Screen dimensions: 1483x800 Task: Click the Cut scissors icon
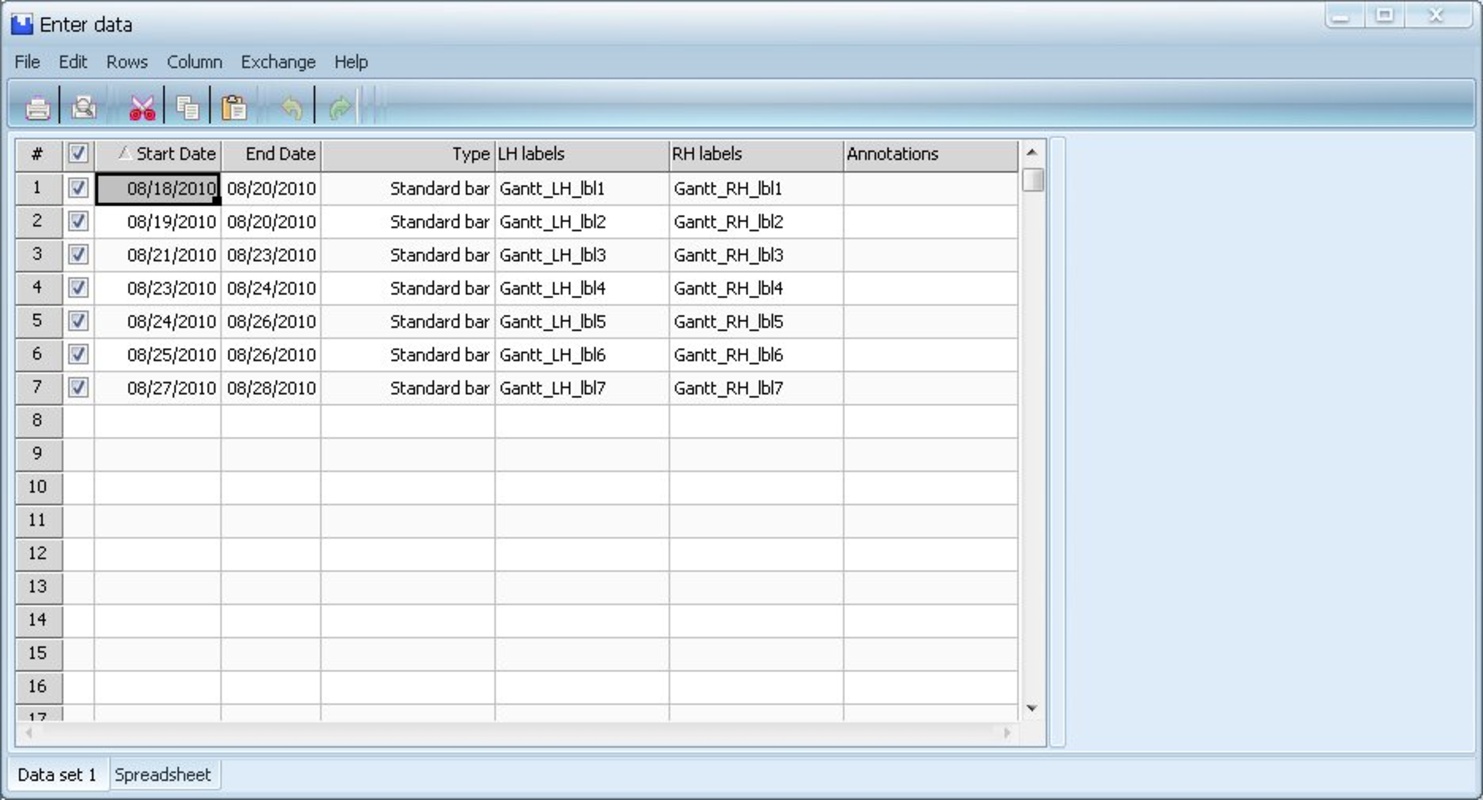tap(142, 108)
